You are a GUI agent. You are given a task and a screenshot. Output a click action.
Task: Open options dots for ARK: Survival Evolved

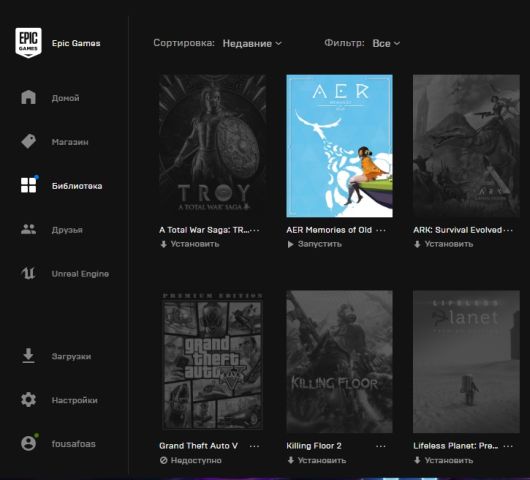click(x=508, y=230)
